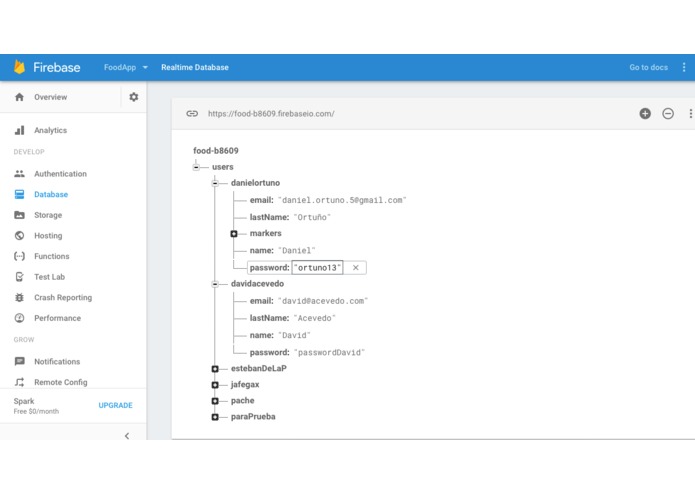Open the FoodApp project dropdown
The width and height of the screenshot is (695, 494).
[125, 67]
